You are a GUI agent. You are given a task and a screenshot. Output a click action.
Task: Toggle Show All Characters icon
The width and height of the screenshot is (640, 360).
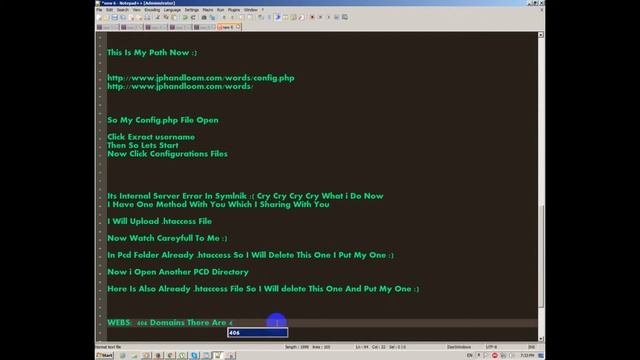(269, 17)
